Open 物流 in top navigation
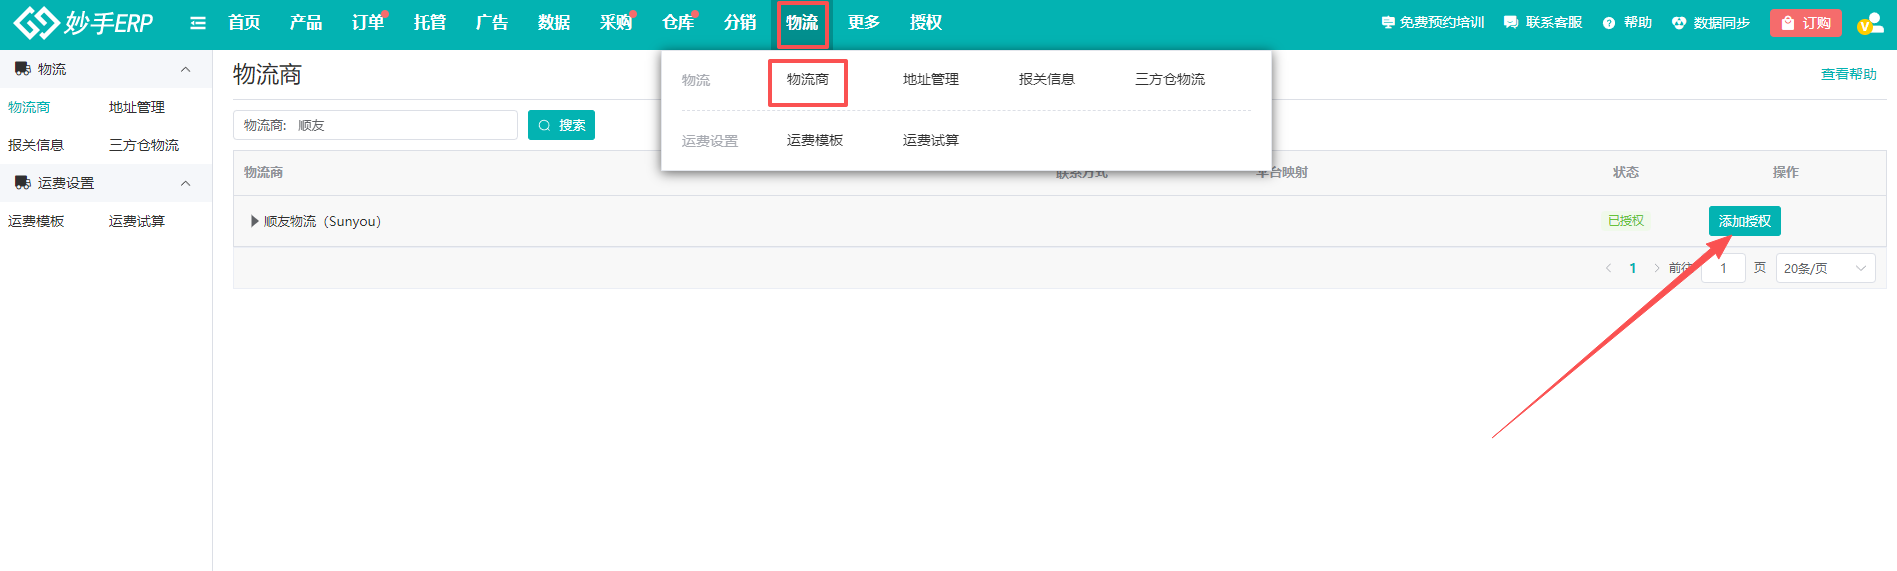Screen dimensions: 1897x571 point(802,22)
